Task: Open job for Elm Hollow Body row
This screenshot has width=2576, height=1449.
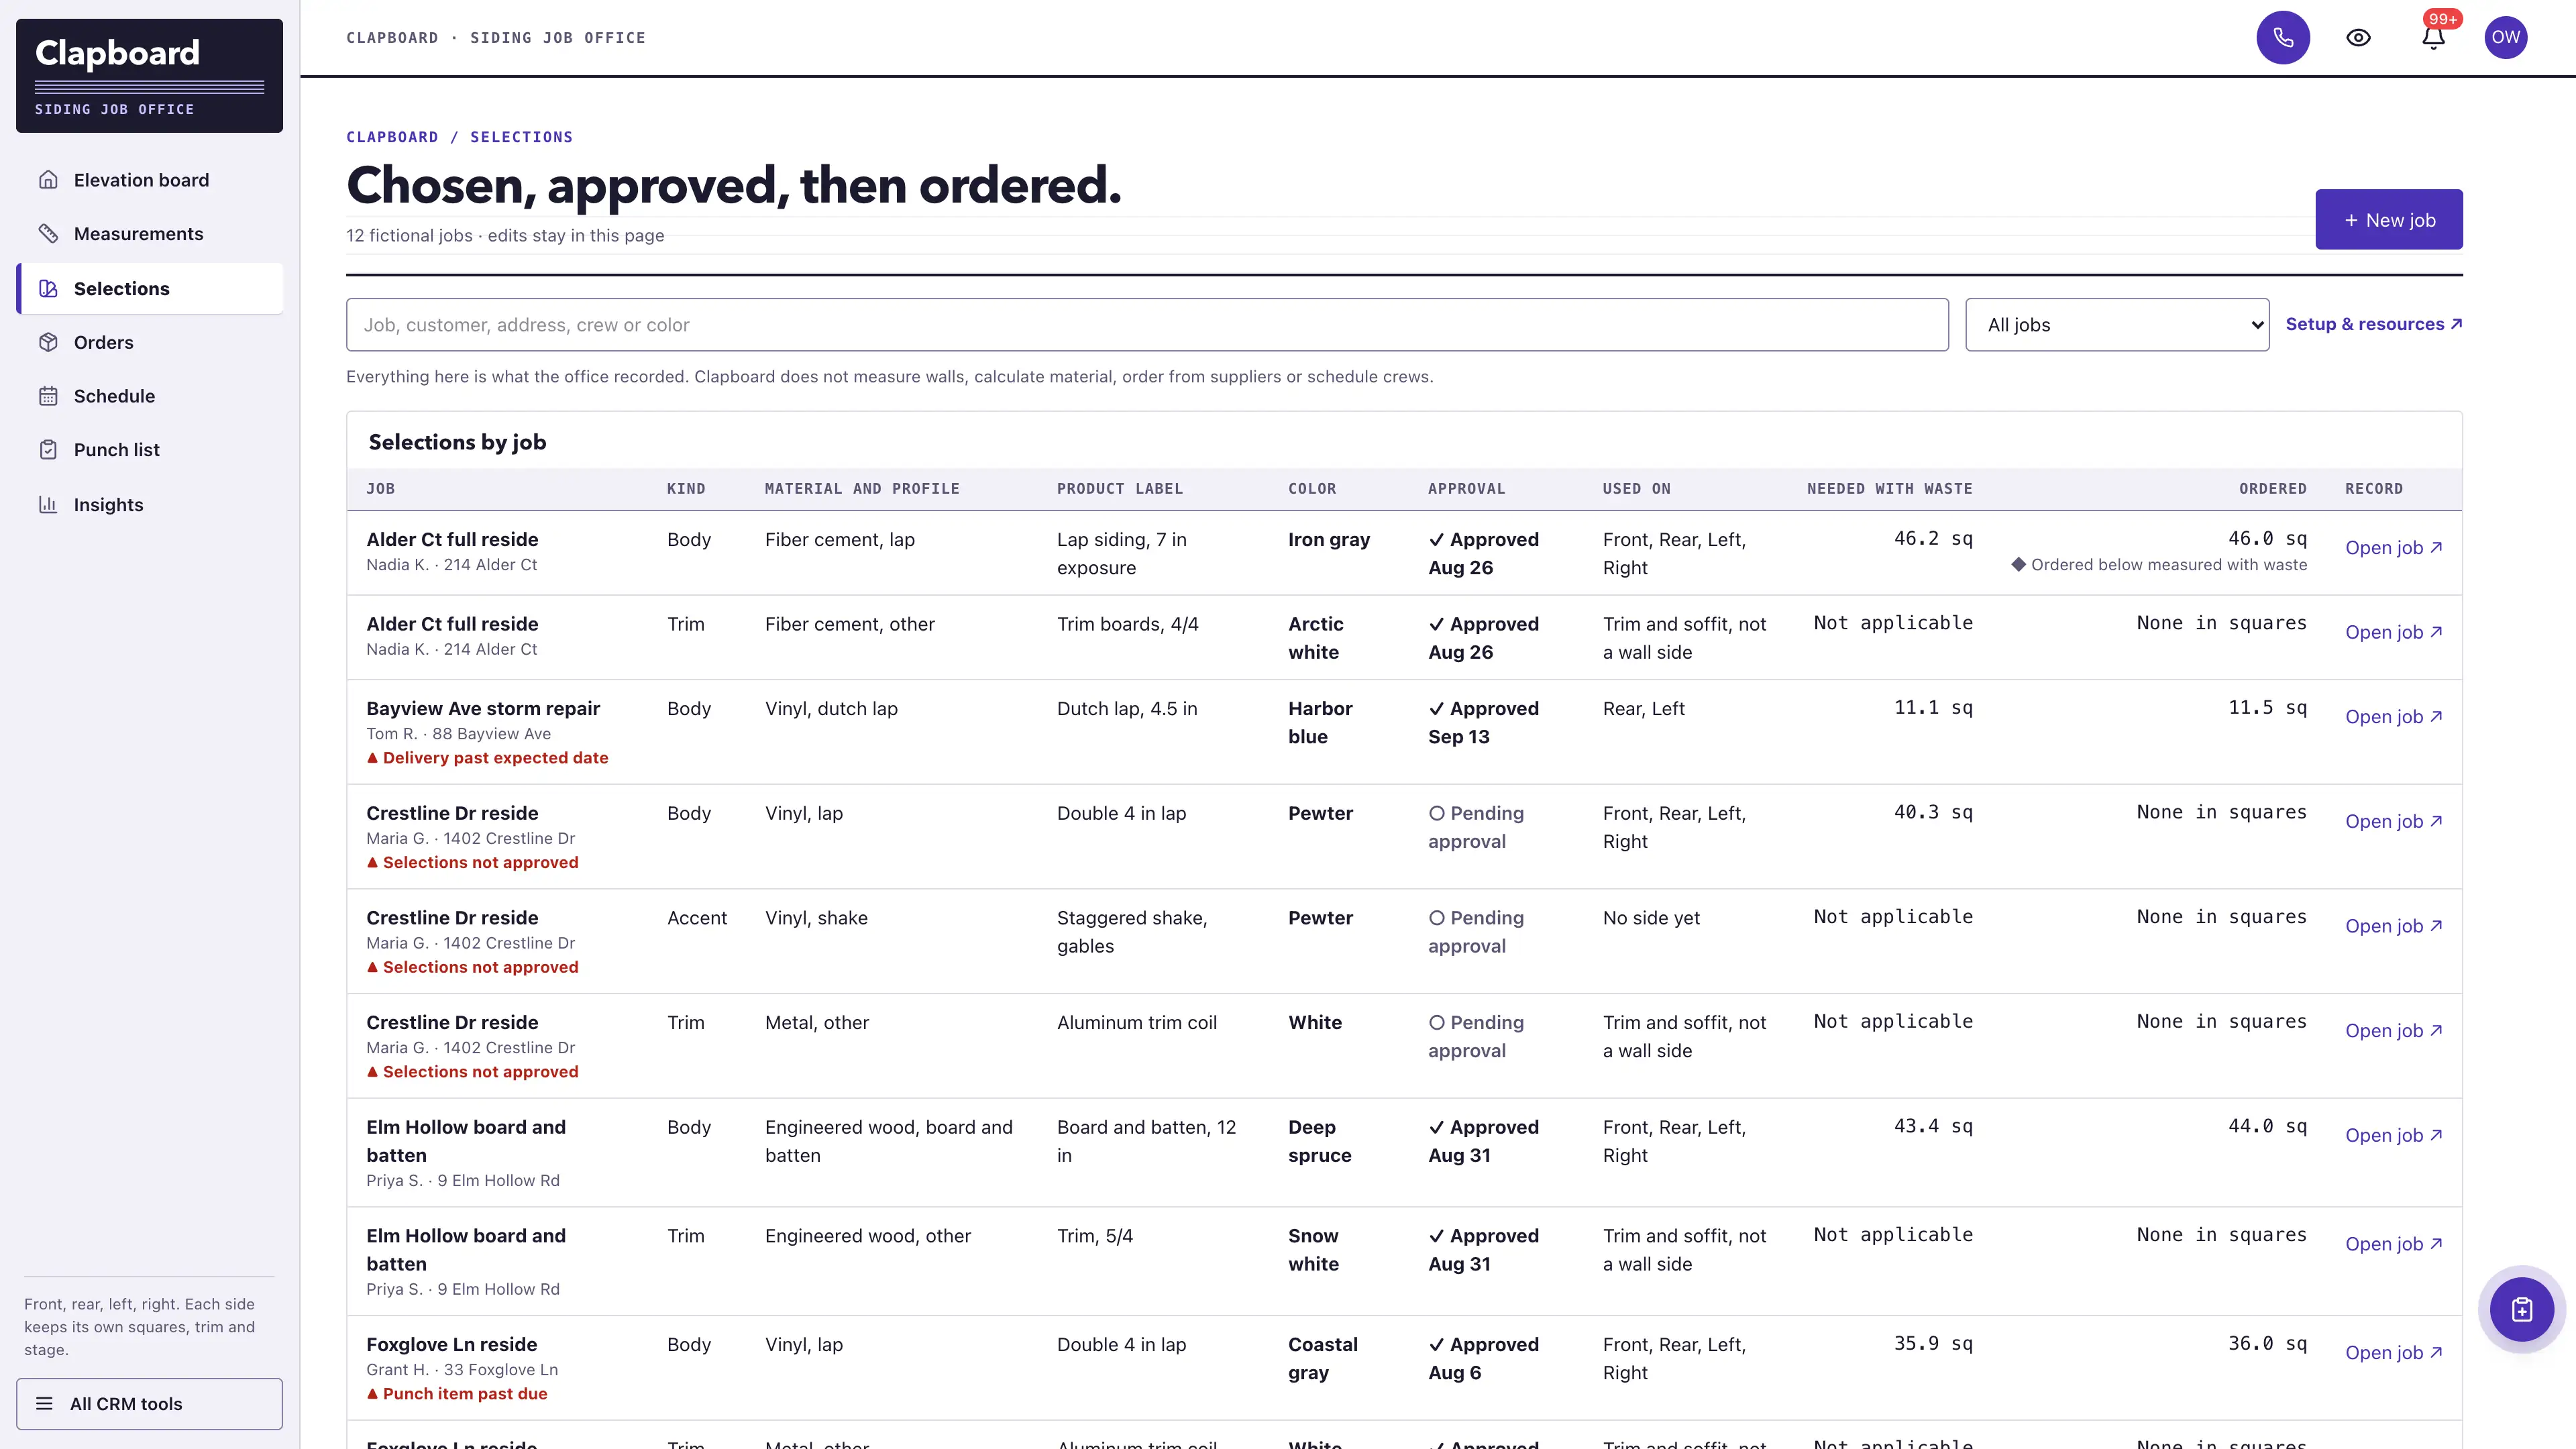Action: tap(2394, 1135)
